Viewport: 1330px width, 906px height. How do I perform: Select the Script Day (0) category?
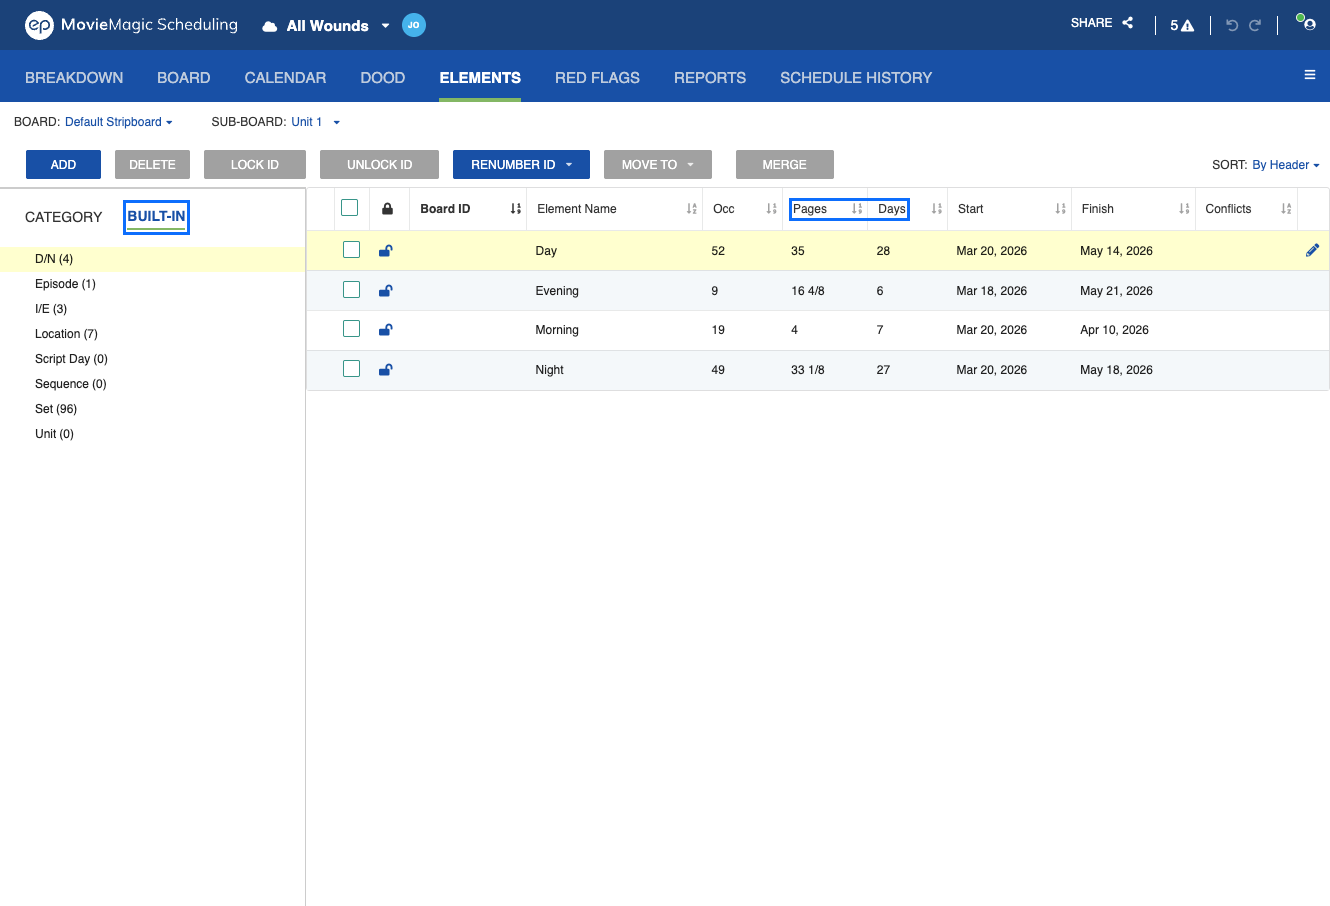[152, 359]
